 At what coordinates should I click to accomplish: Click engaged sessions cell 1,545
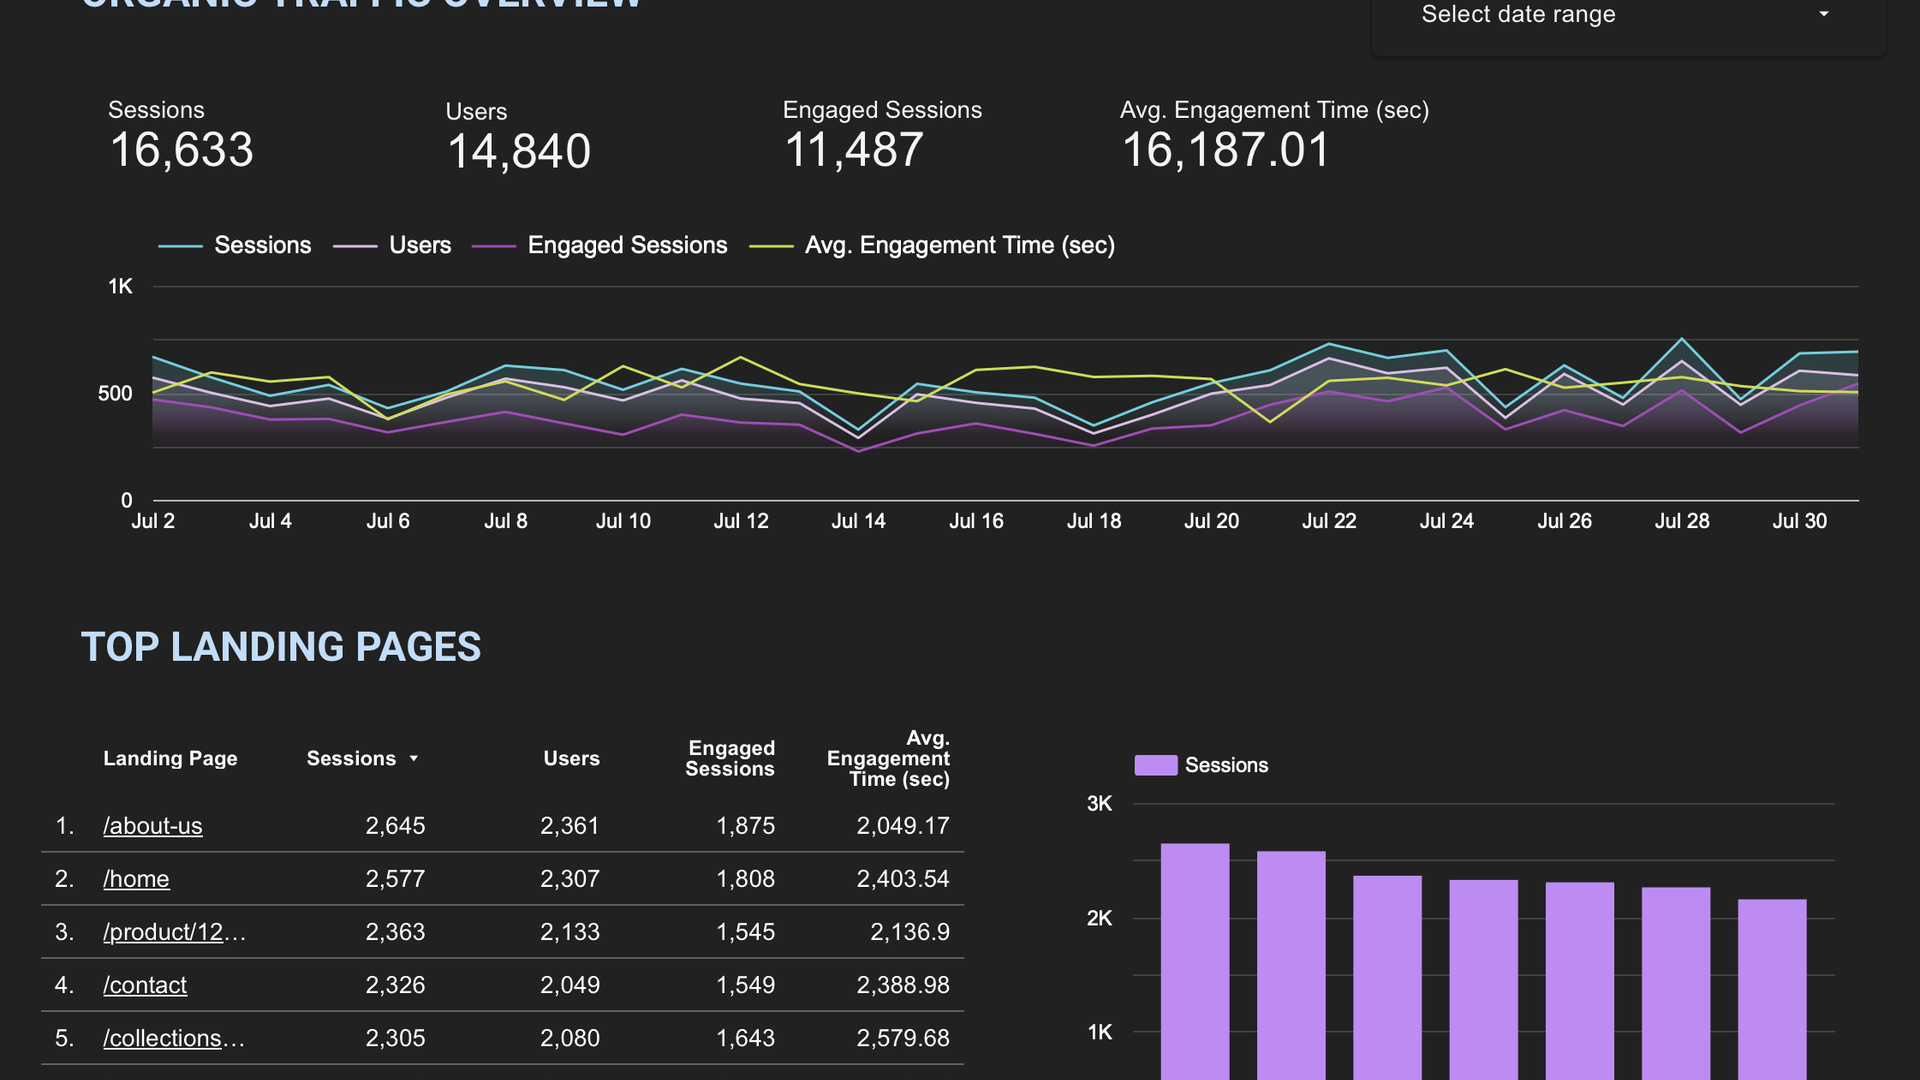click(x=746, y=932)
